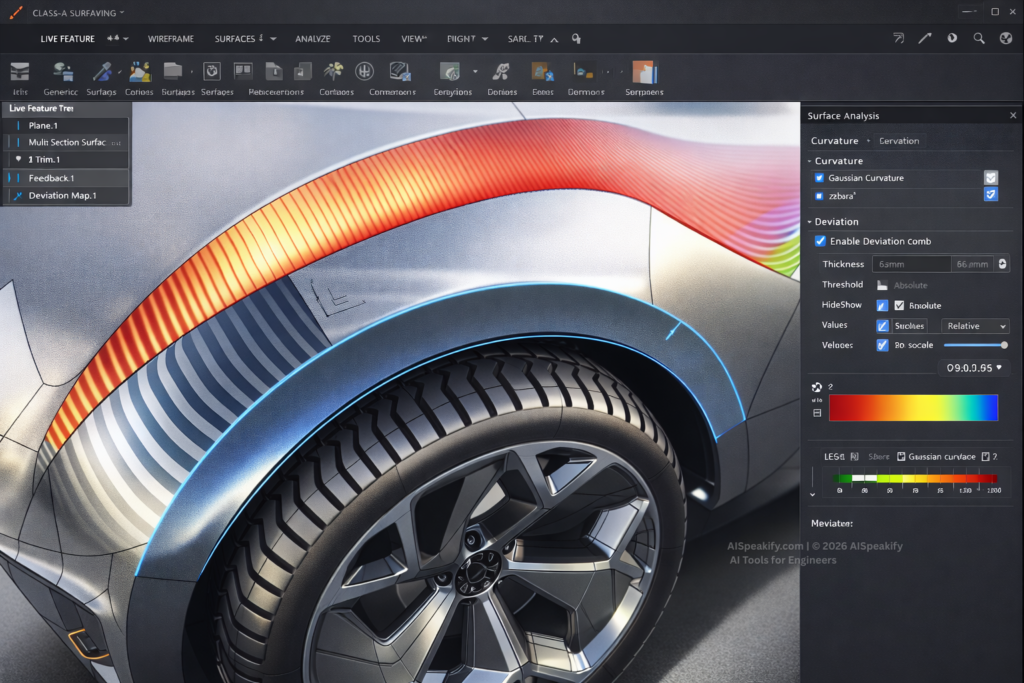Click the Generic tool icon in the ribbon
Image resolution: width=1024 pixels, height=683 pixels.
tap(63, 73)
